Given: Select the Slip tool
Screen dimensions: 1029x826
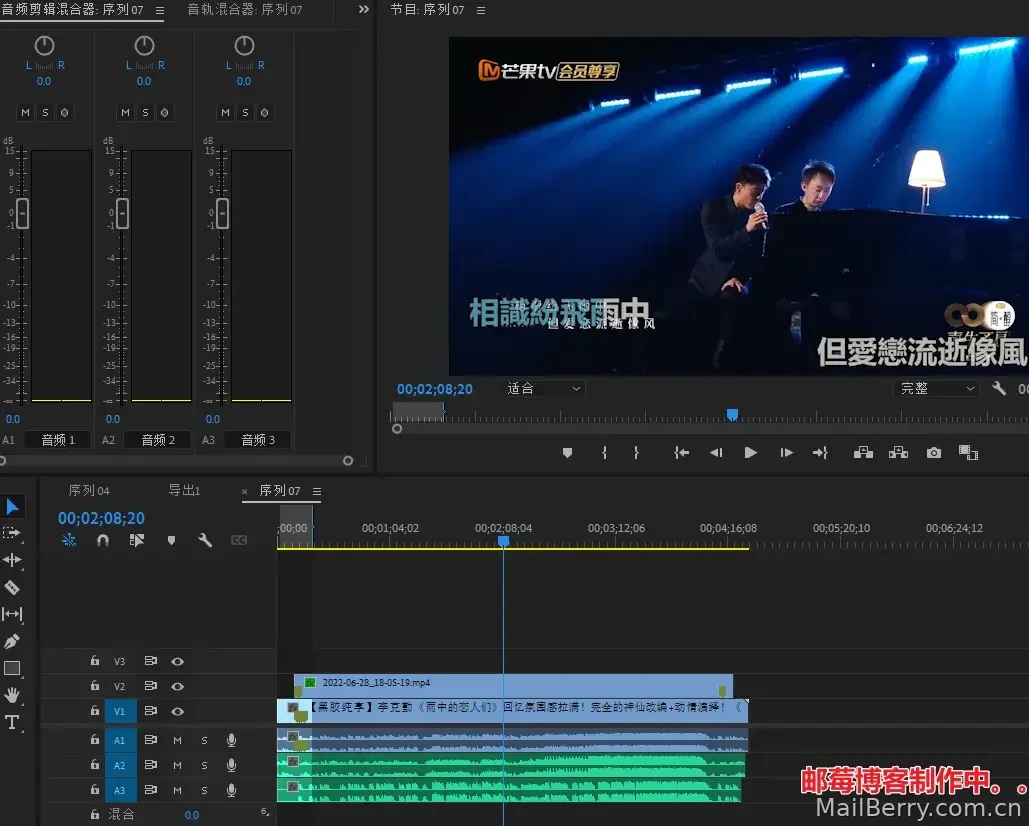Looking at the screenshot, I should (12, 614).
